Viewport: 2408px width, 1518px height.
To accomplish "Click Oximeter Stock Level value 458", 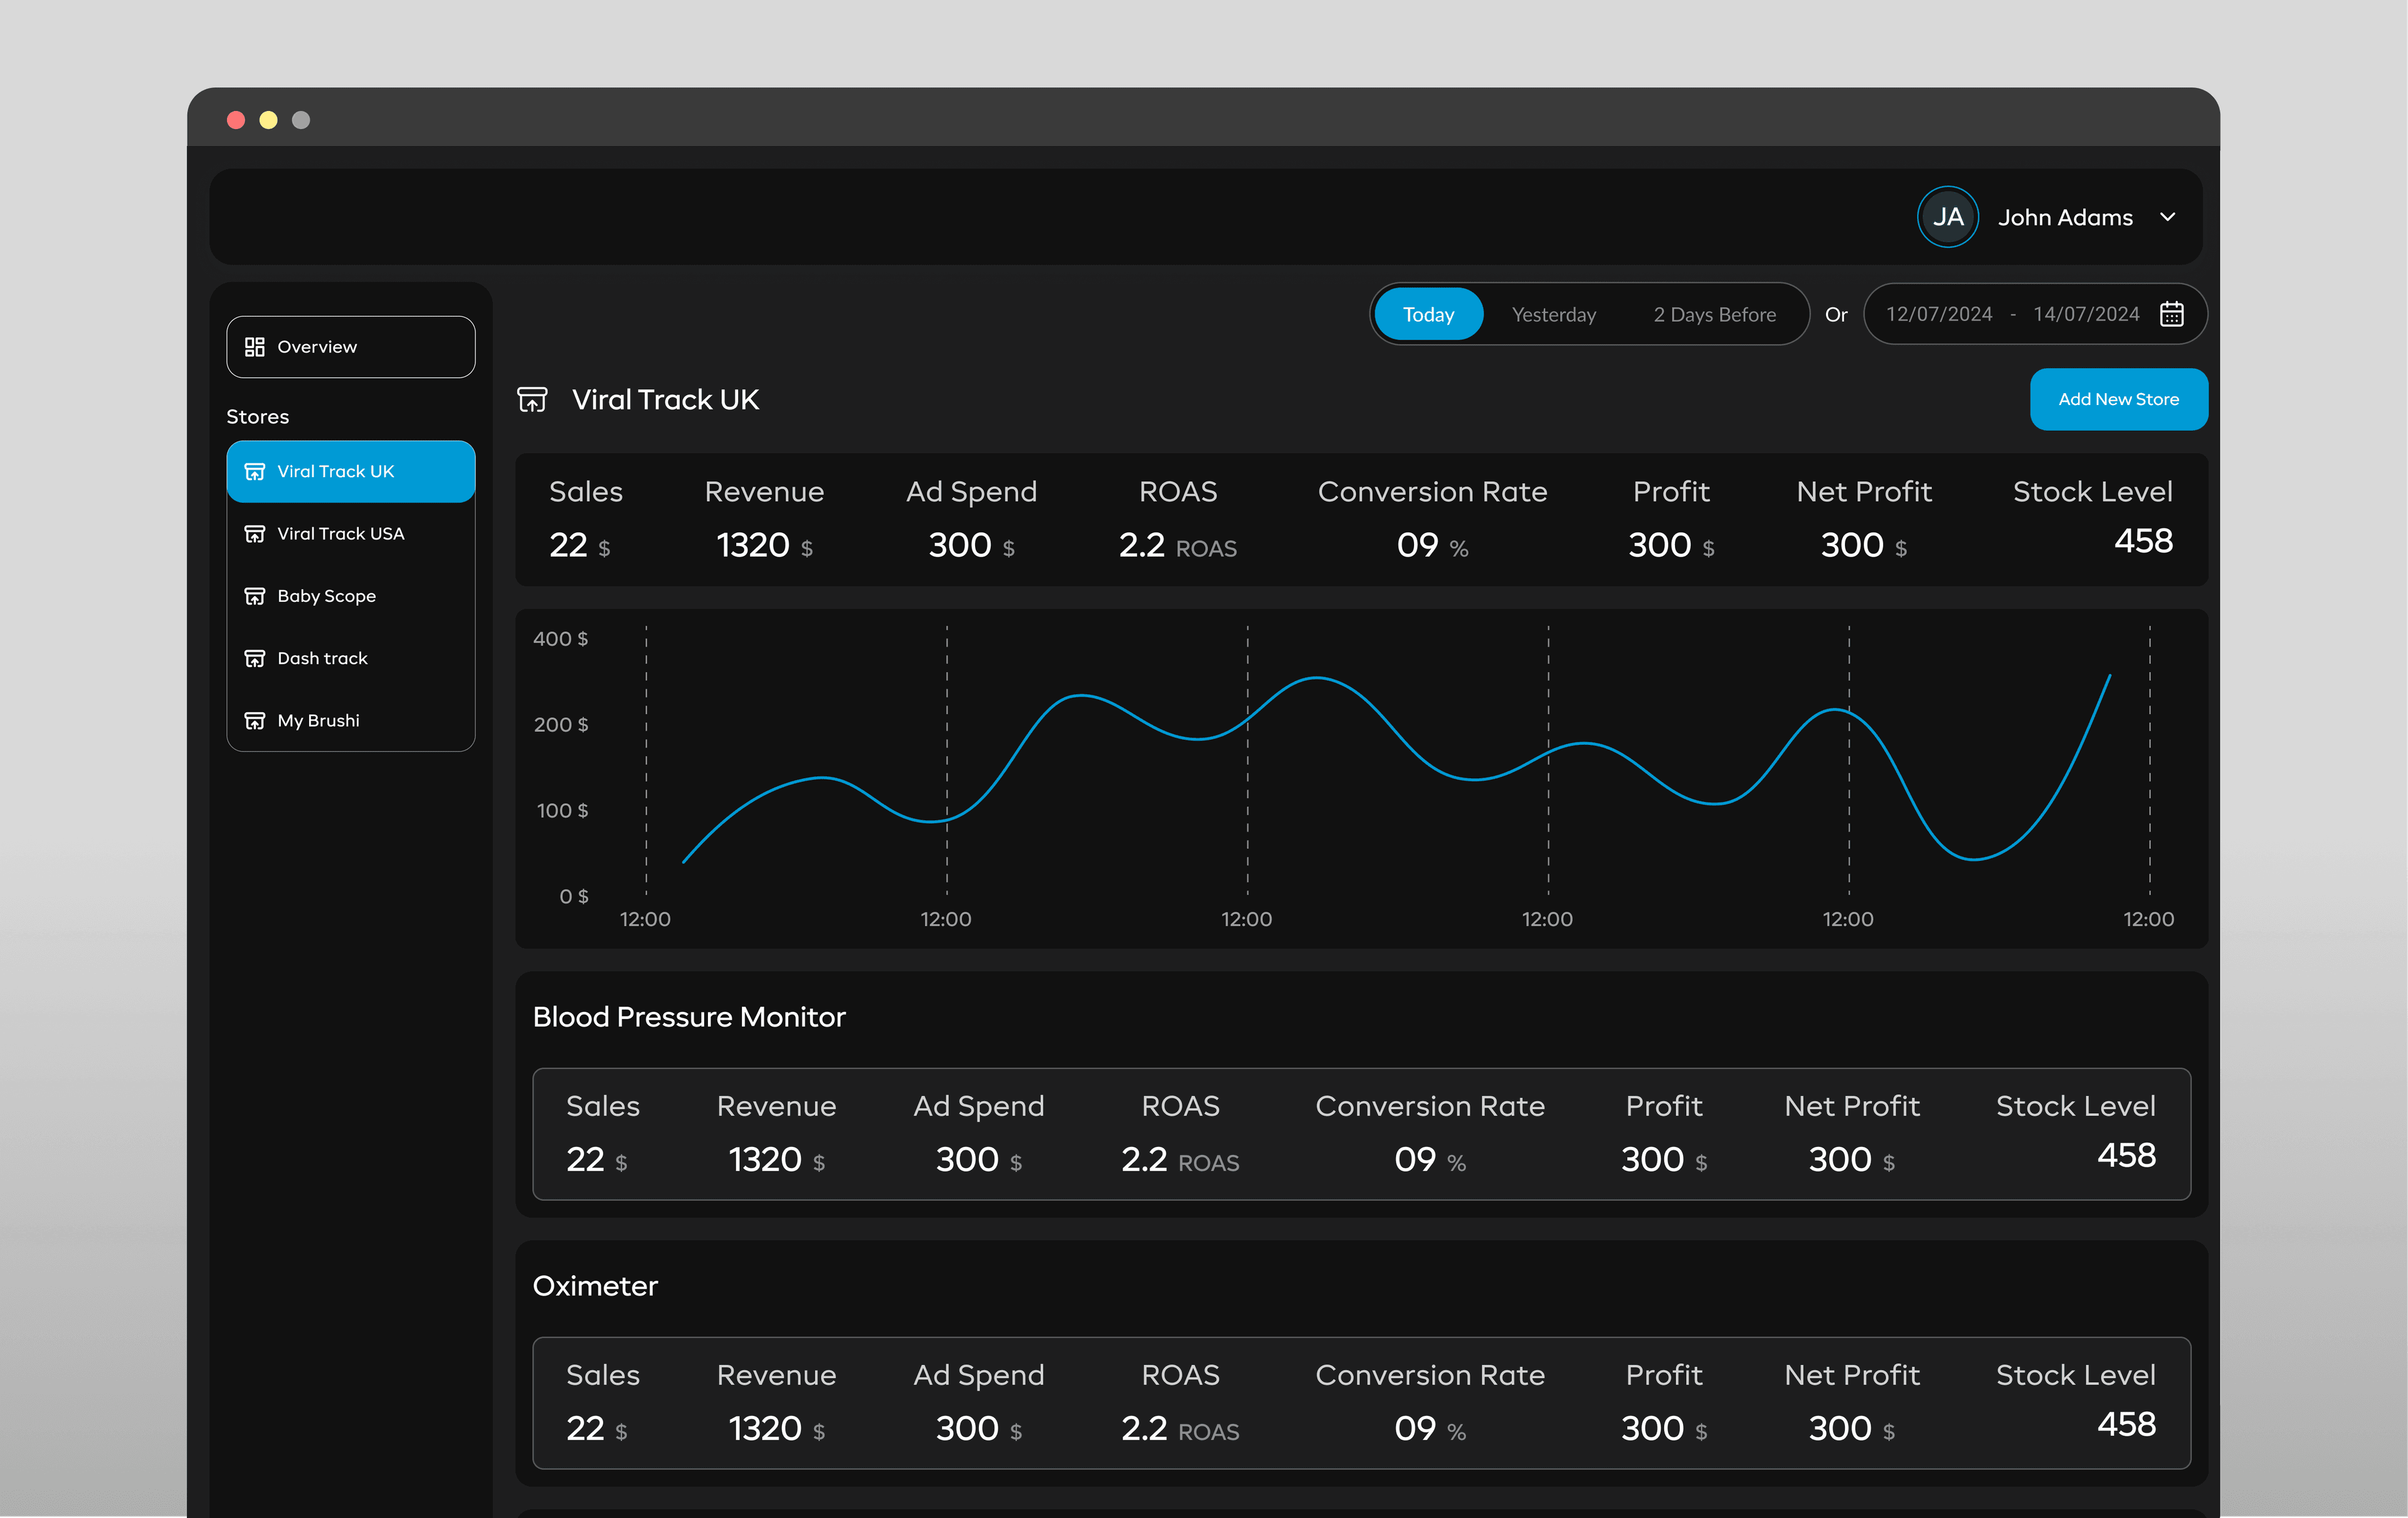I will click(2126, 1425).
